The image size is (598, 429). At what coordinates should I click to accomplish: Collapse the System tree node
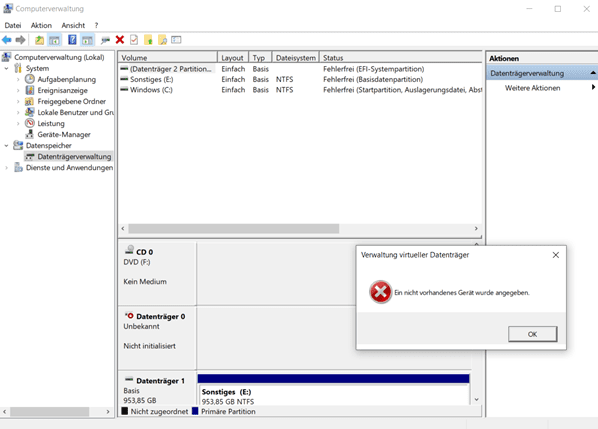pyautogui.click(x=6, y=69)
